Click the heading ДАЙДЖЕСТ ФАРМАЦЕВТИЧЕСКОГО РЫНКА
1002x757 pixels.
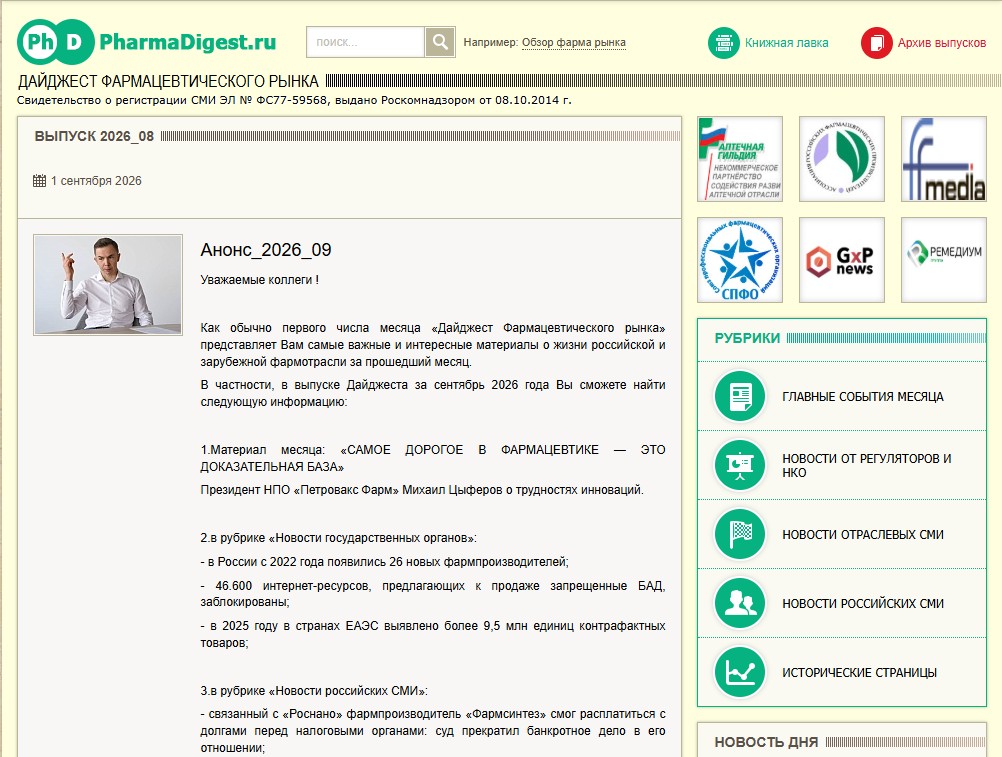[x=168, y=82]
